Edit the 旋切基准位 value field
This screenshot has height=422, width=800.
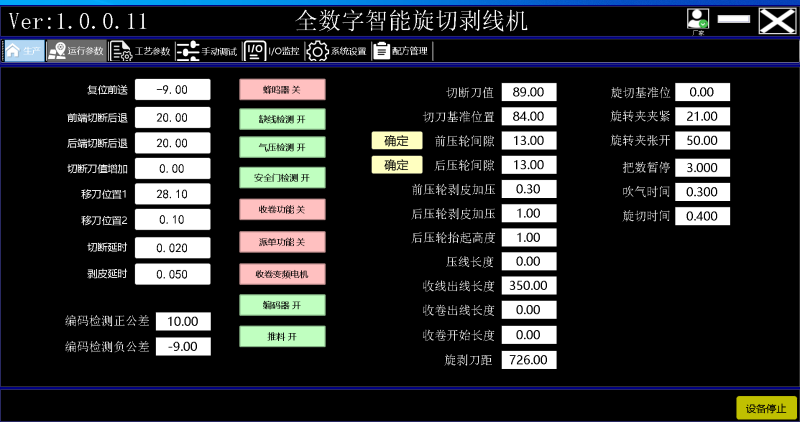[x=702, y=92]
